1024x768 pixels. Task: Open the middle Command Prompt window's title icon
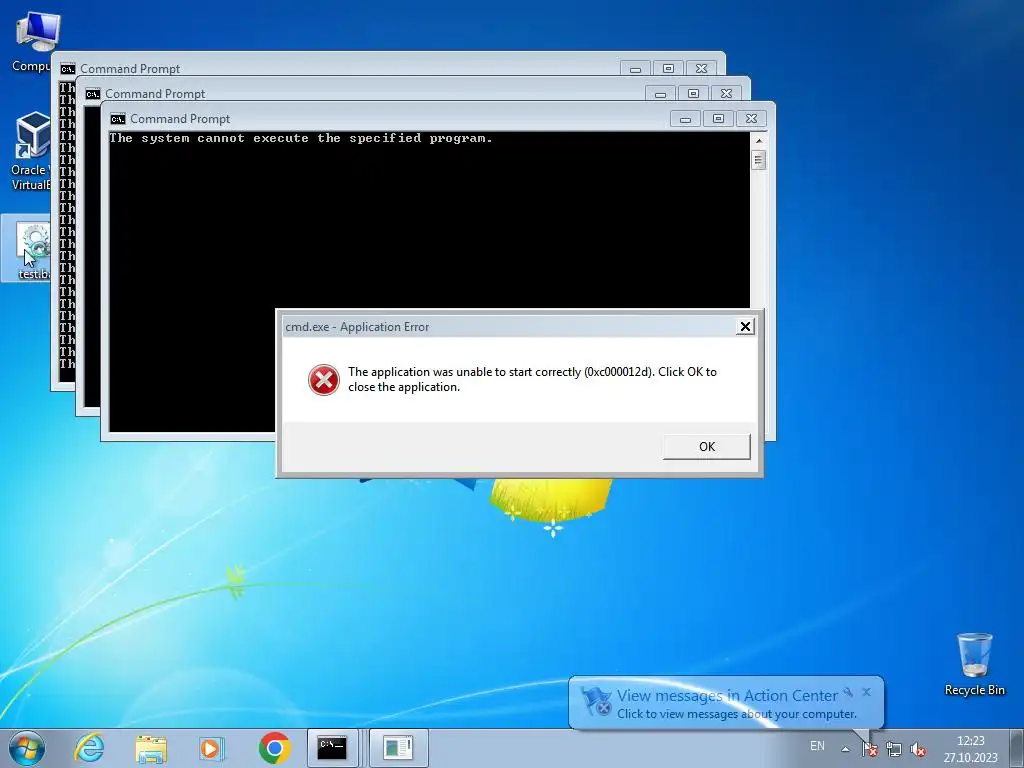coord(93,94)
